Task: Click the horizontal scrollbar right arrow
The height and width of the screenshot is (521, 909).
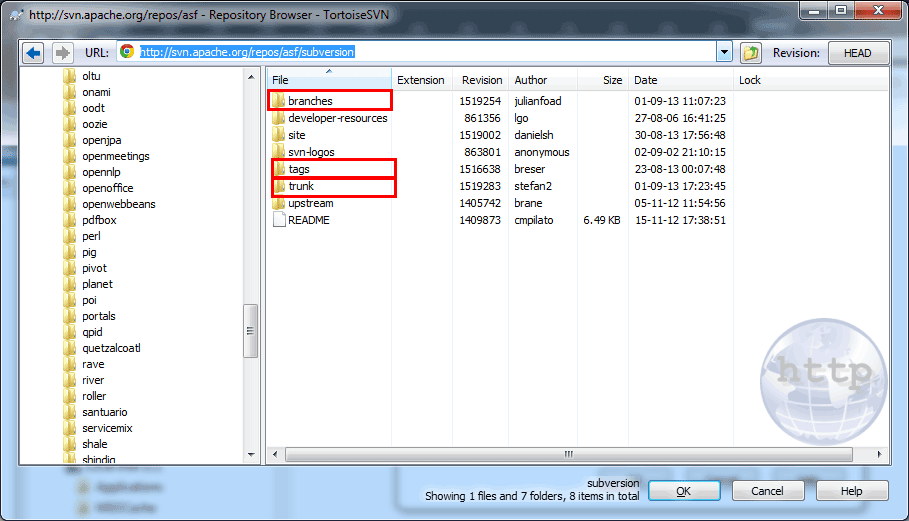Action: pos(879,454)
